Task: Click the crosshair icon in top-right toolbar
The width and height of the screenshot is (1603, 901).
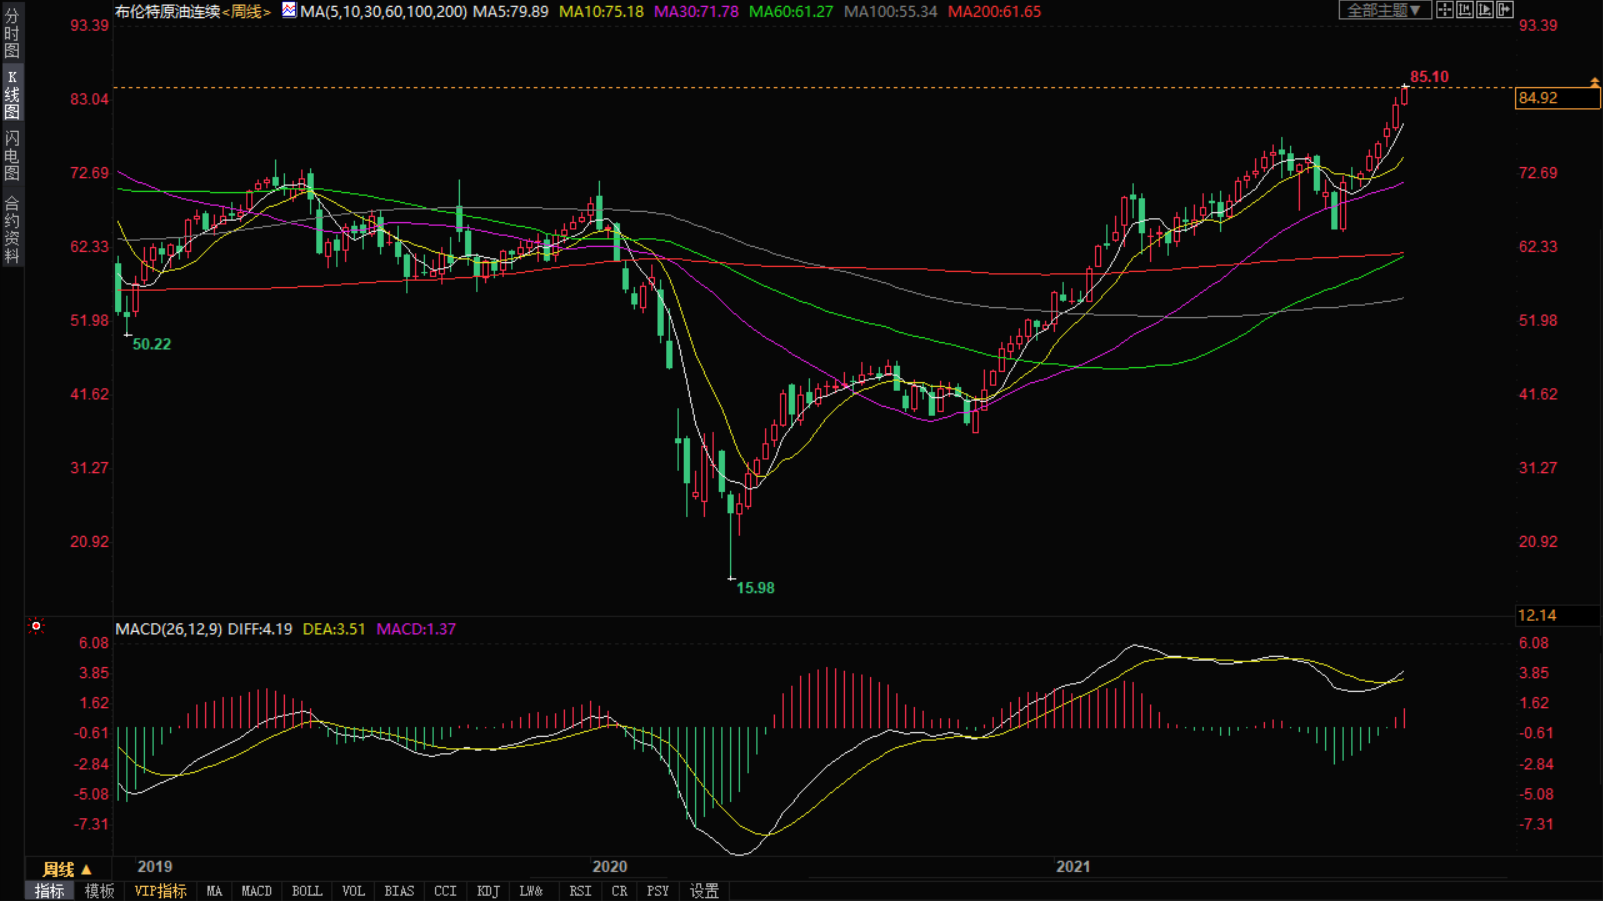Action: tap(1445, 10)
